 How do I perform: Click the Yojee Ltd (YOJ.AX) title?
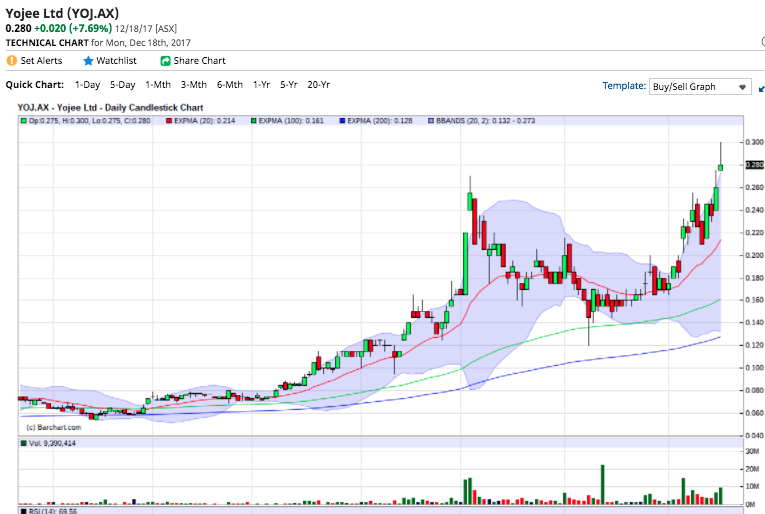[x=62, y=13]
